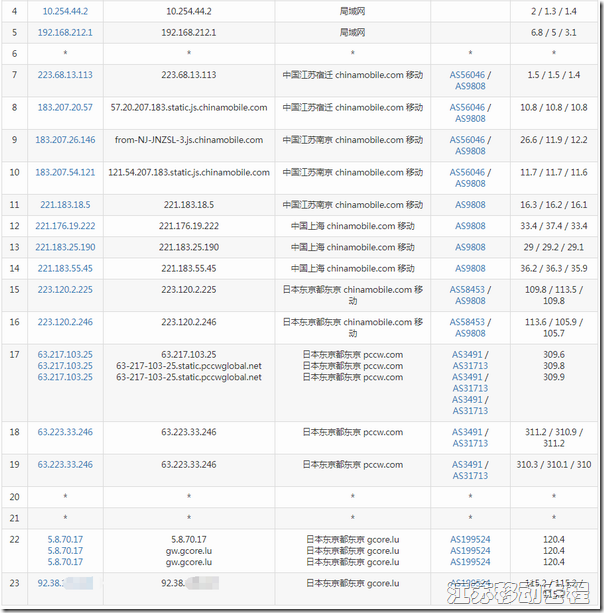Click the AS31713 link in hop 18
The image size is (604, 613).
(470, 443)
